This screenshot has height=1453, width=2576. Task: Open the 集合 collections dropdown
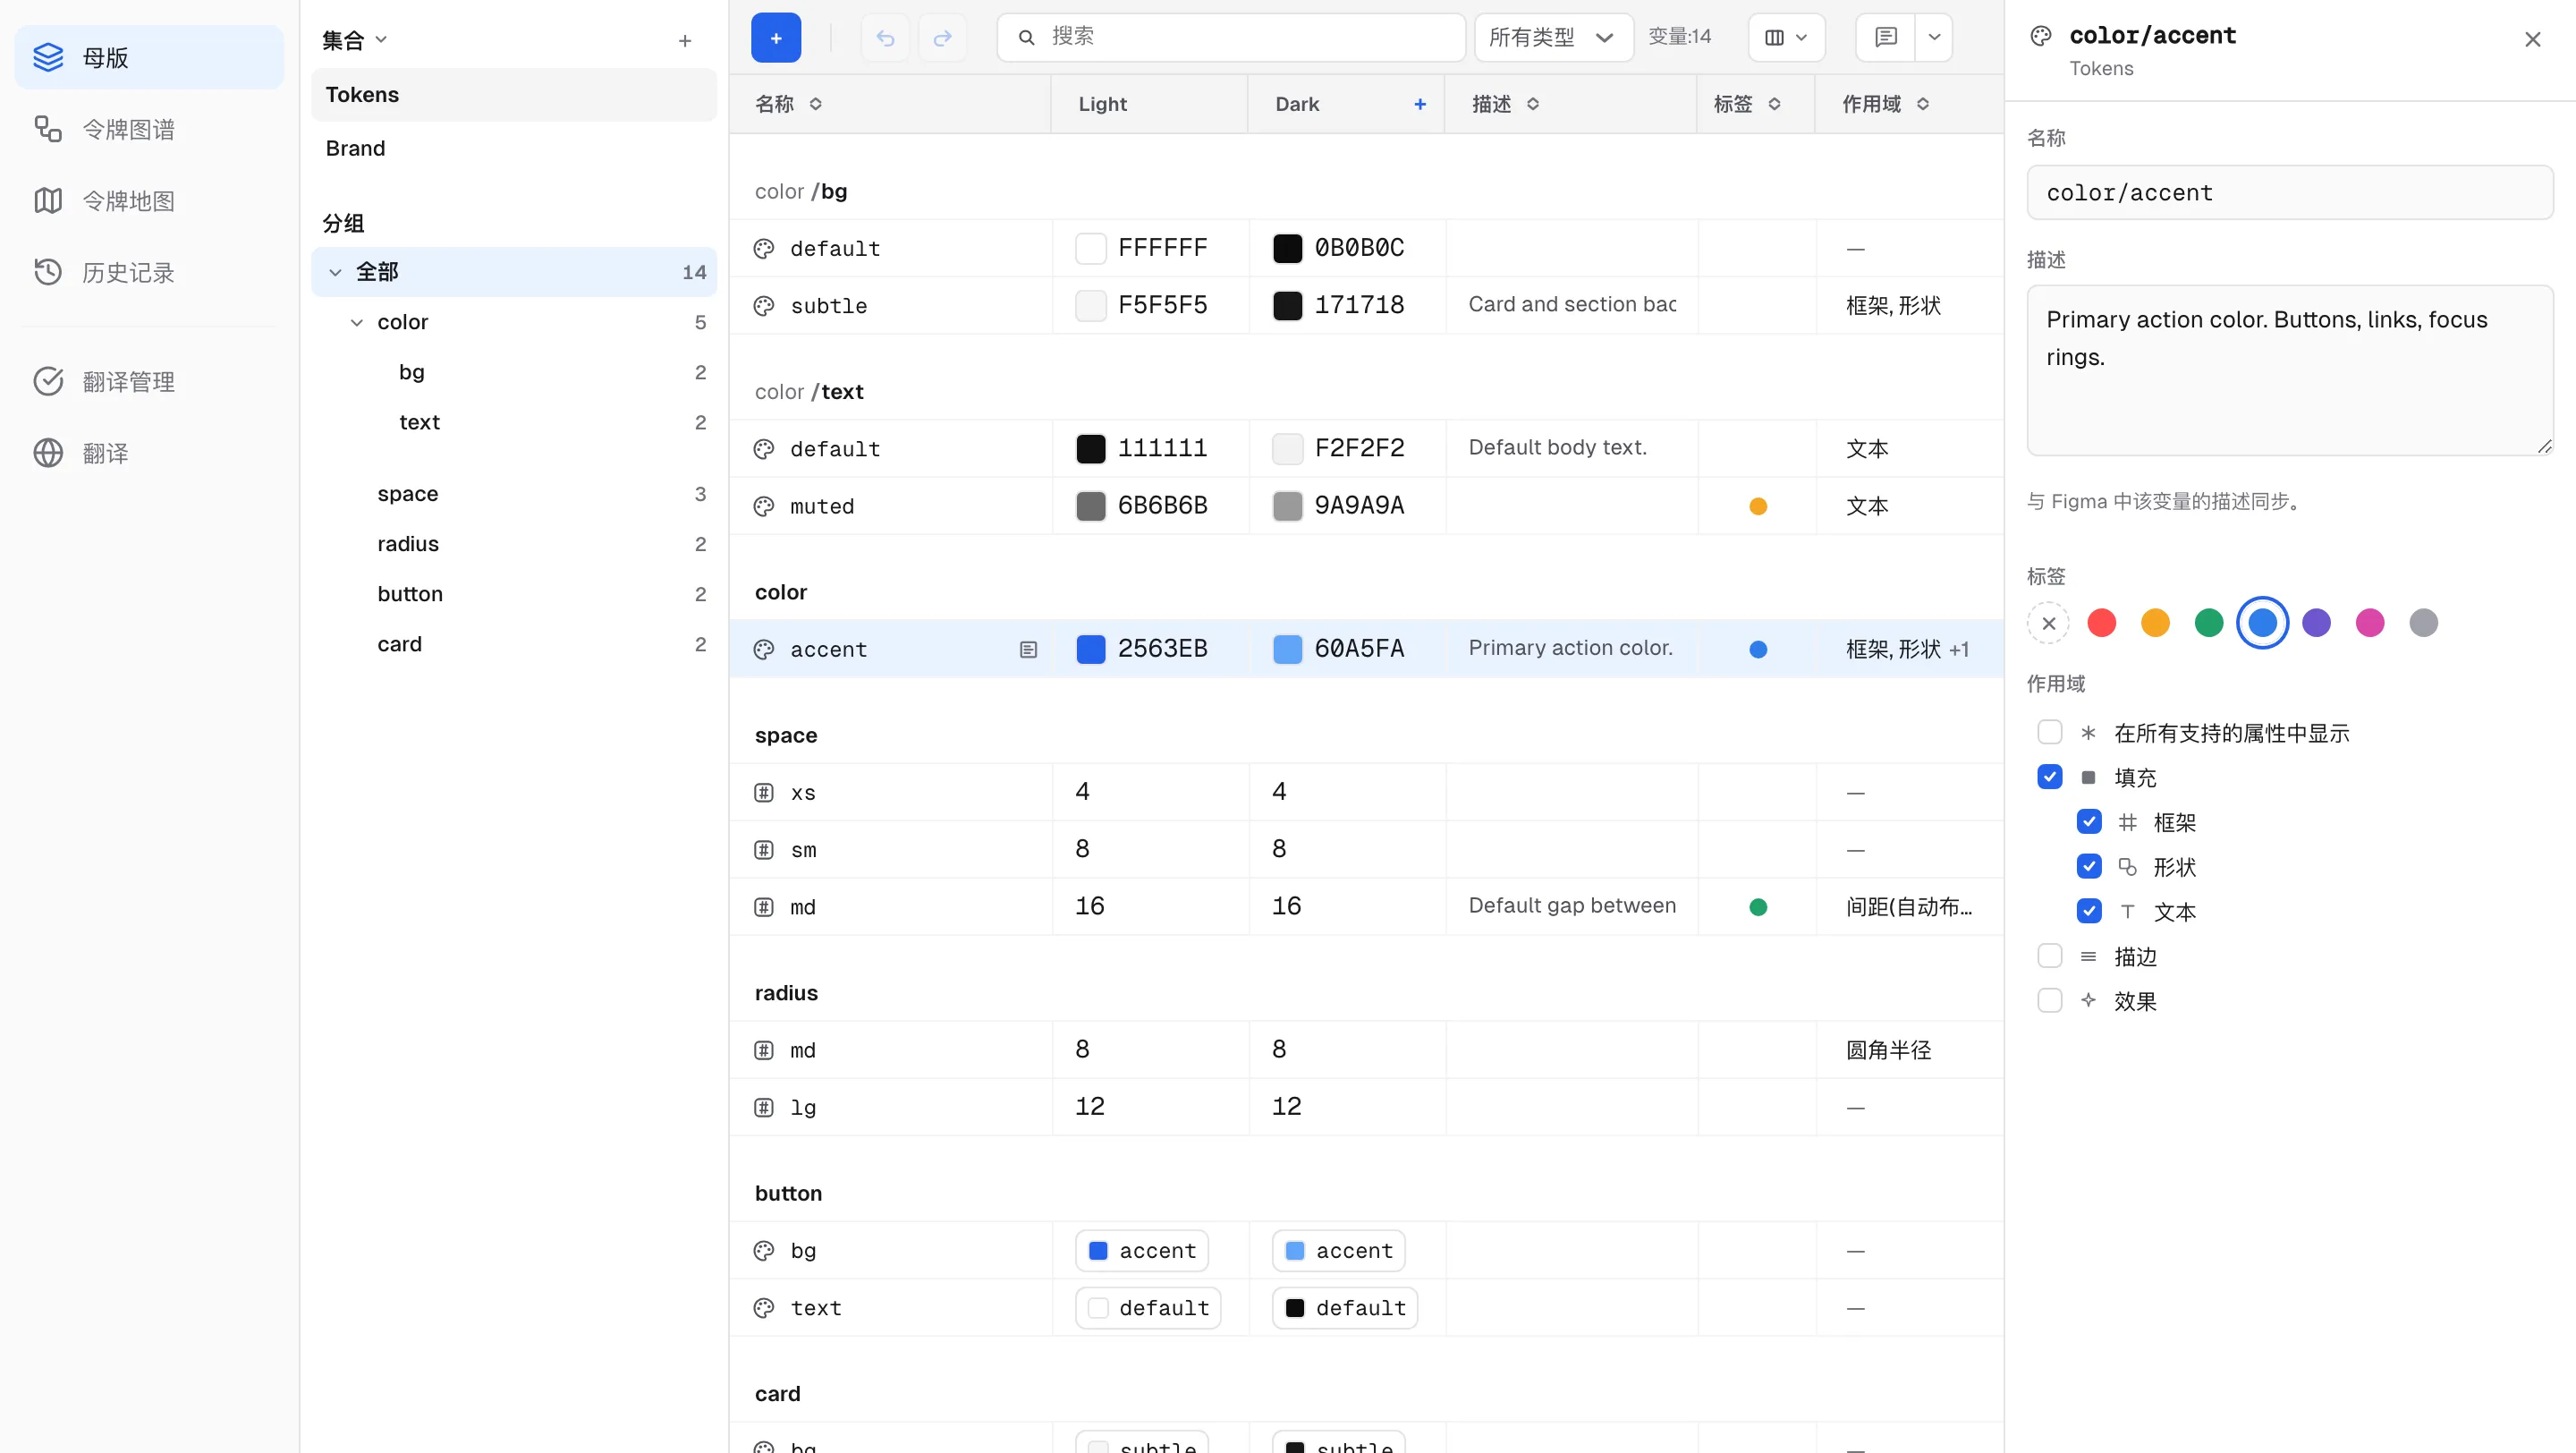pos(354,41)
